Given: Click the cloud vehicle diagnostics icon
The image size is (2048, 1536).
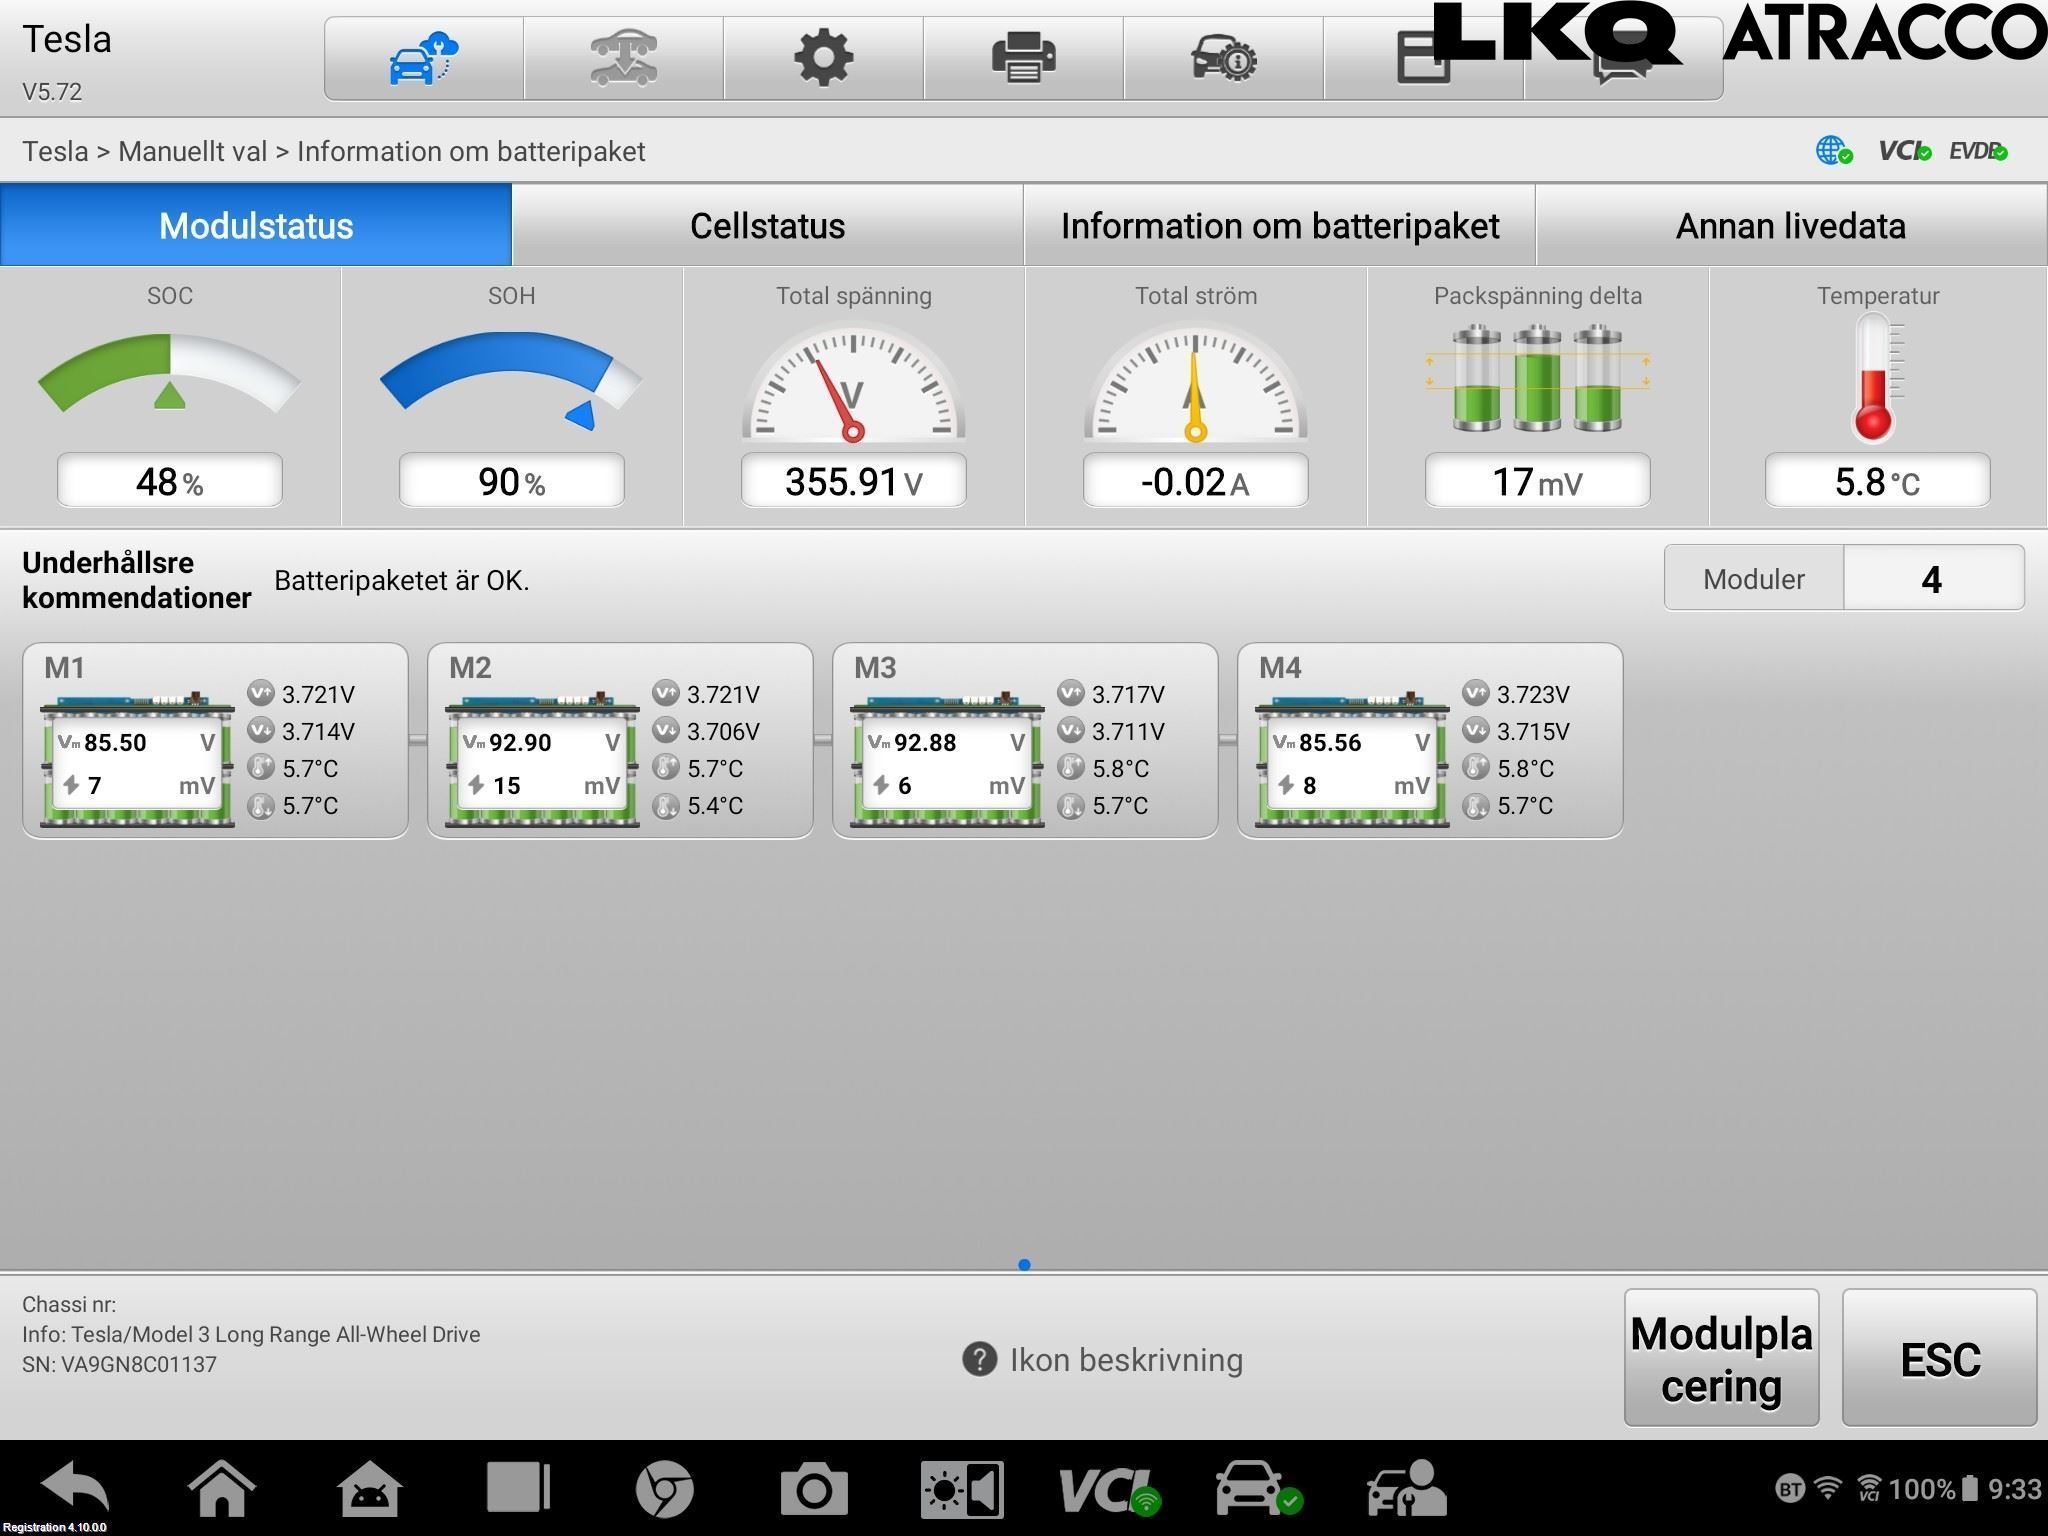Looking at the screenshot, I should coord(423,58).
